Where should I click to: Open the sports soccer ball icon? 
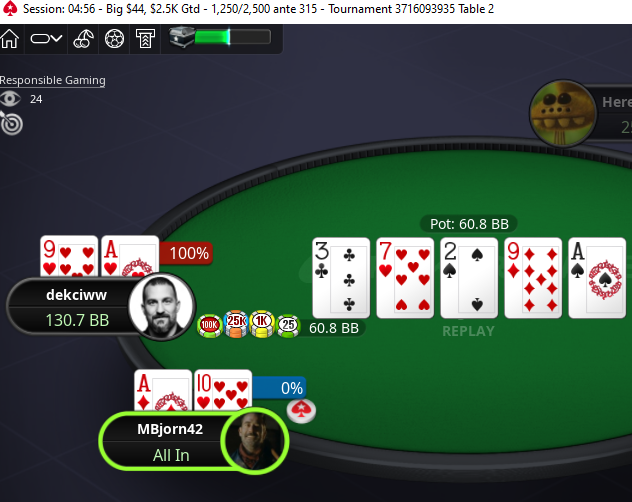(x=114, y=39)
